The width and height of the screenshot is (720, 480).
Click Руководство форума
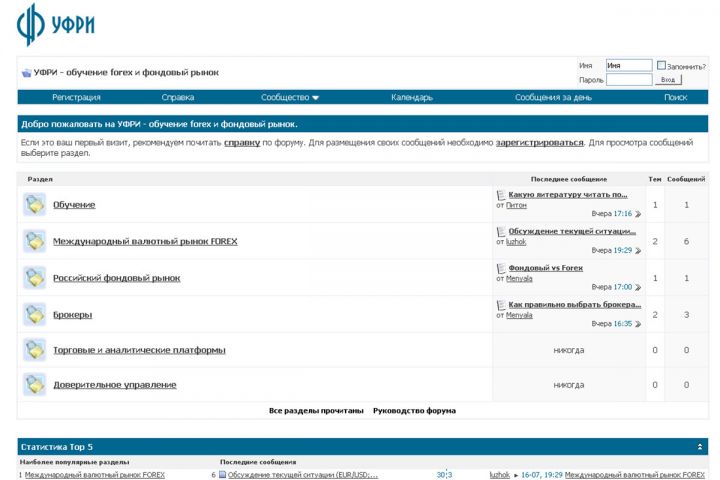click(414, 411)
